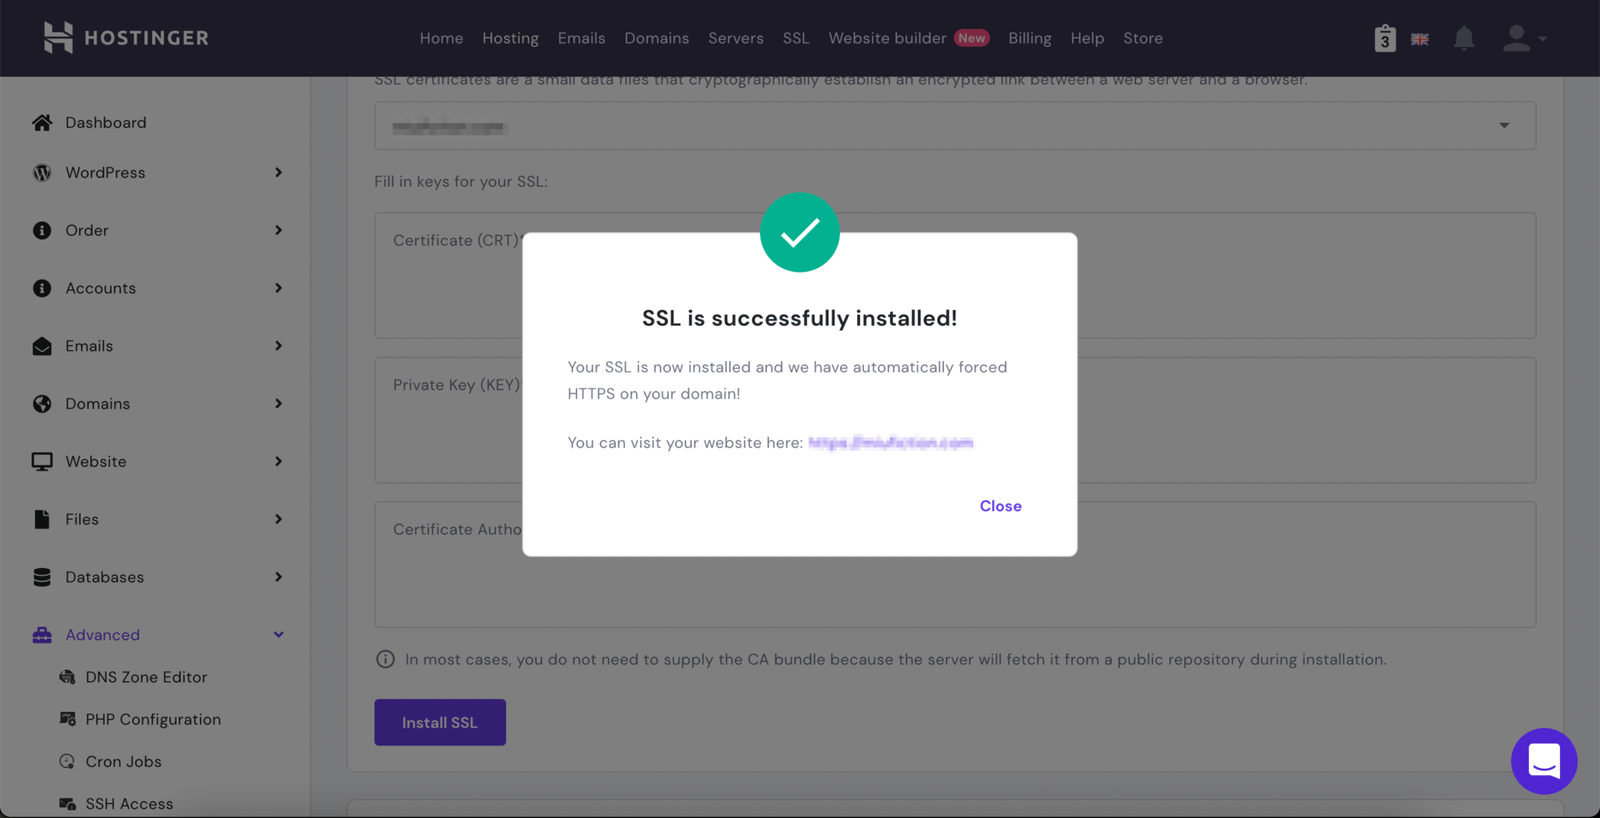Open the user profile menu

(1523, 39)
